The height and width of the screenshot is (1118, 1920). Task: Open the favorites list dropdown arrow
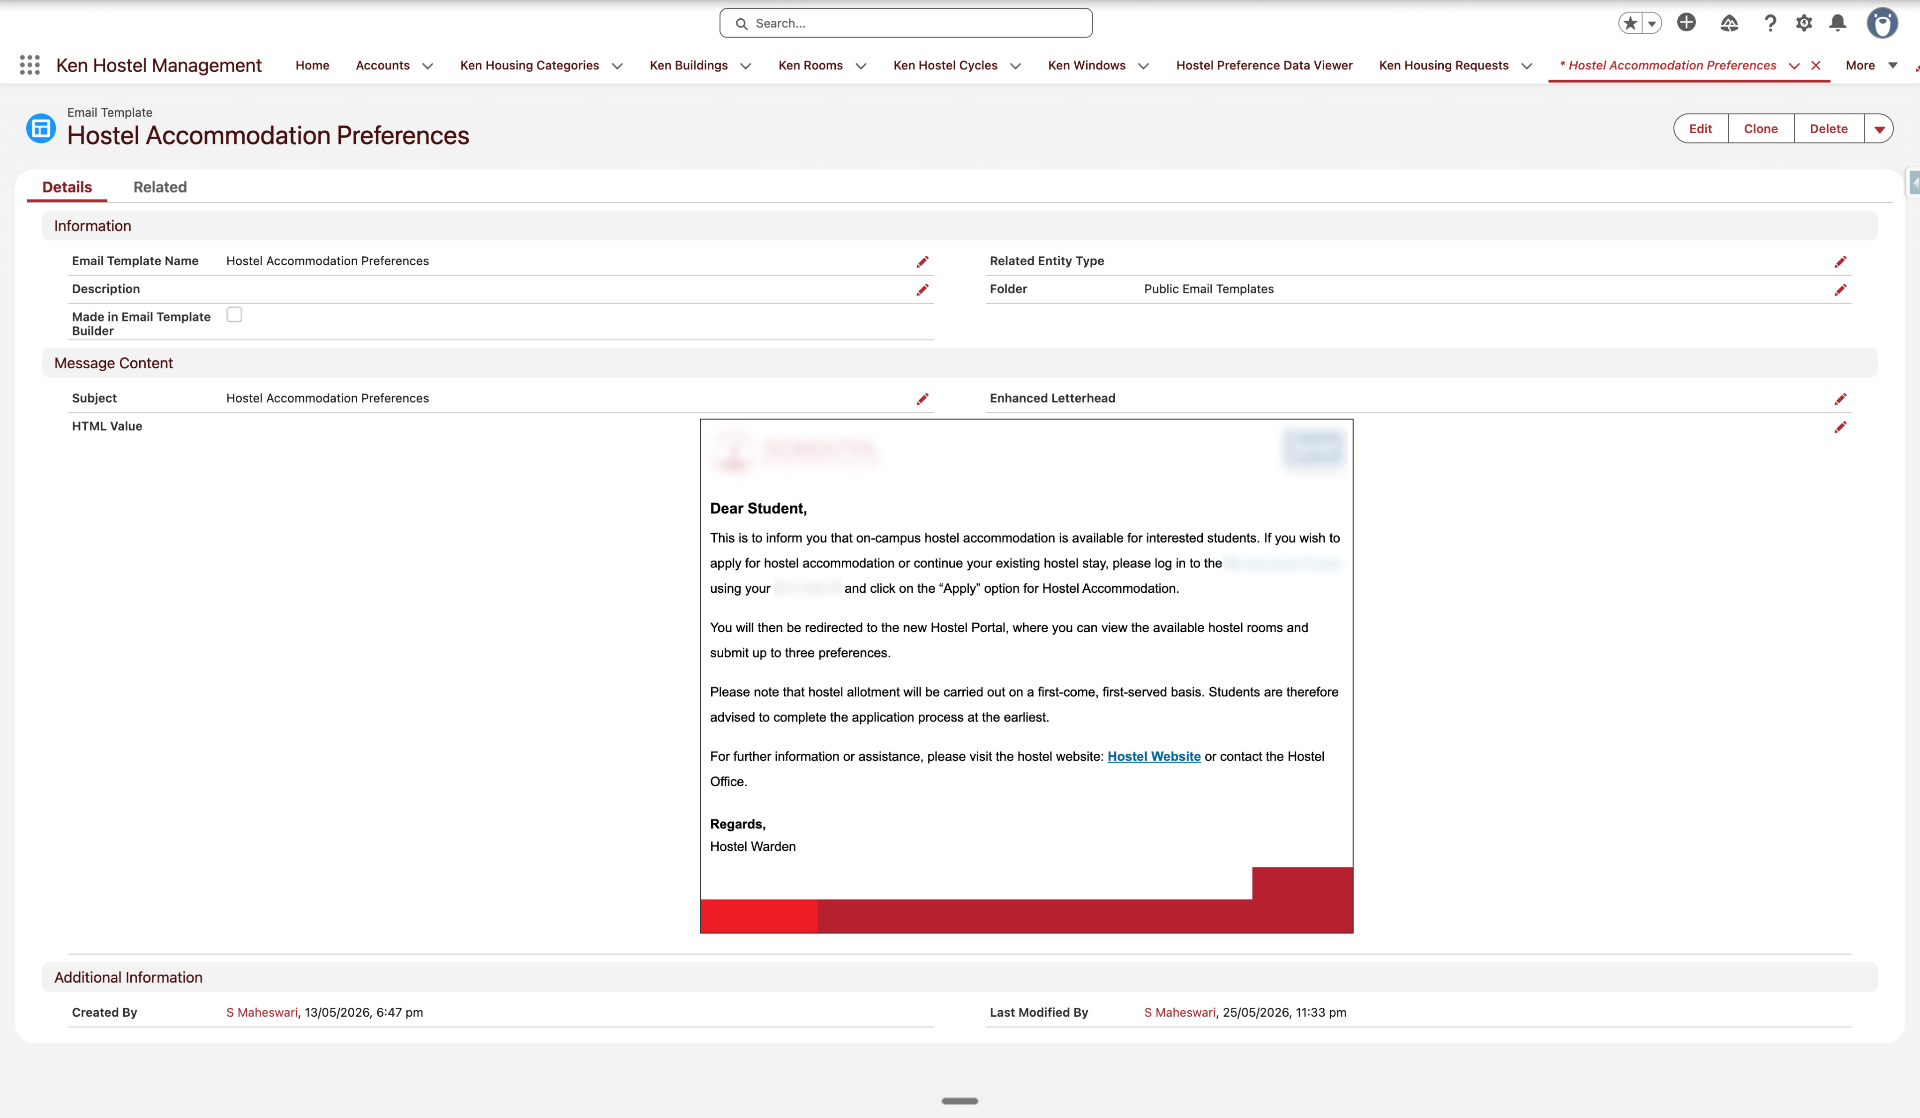tap(1652, 23)
